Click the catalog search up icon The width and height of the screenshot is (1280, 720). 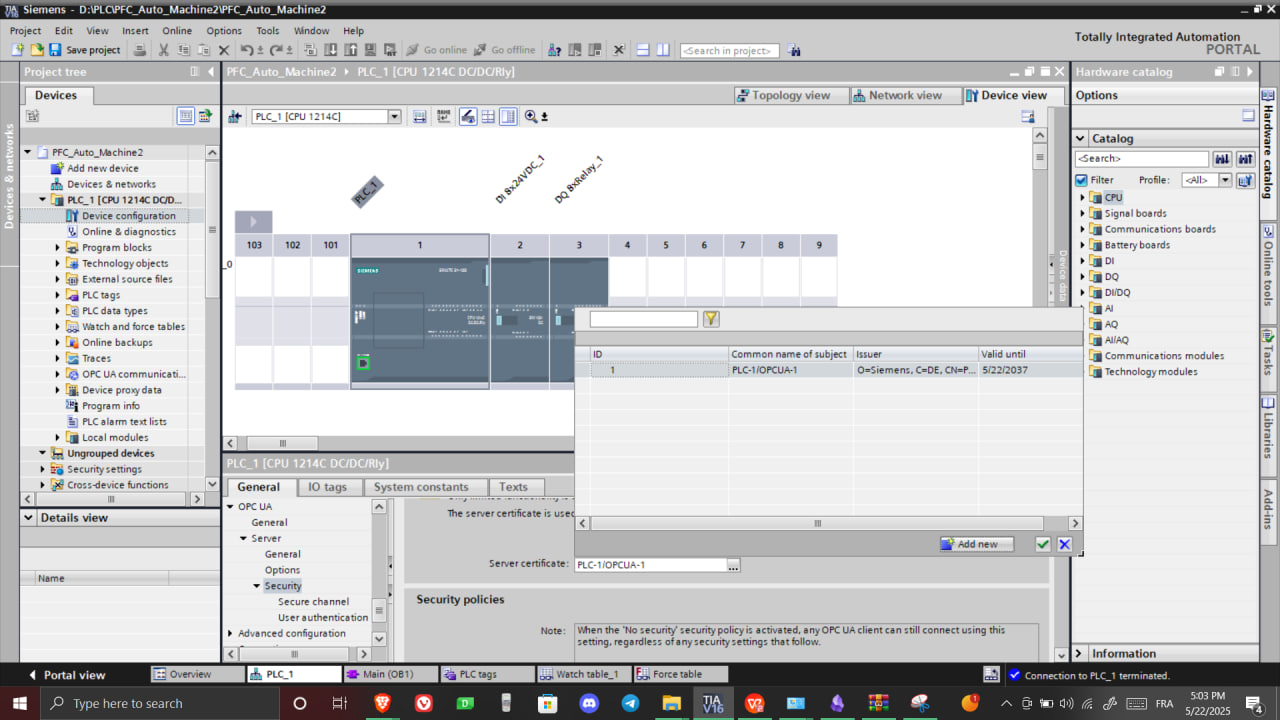pos(1245,159)
